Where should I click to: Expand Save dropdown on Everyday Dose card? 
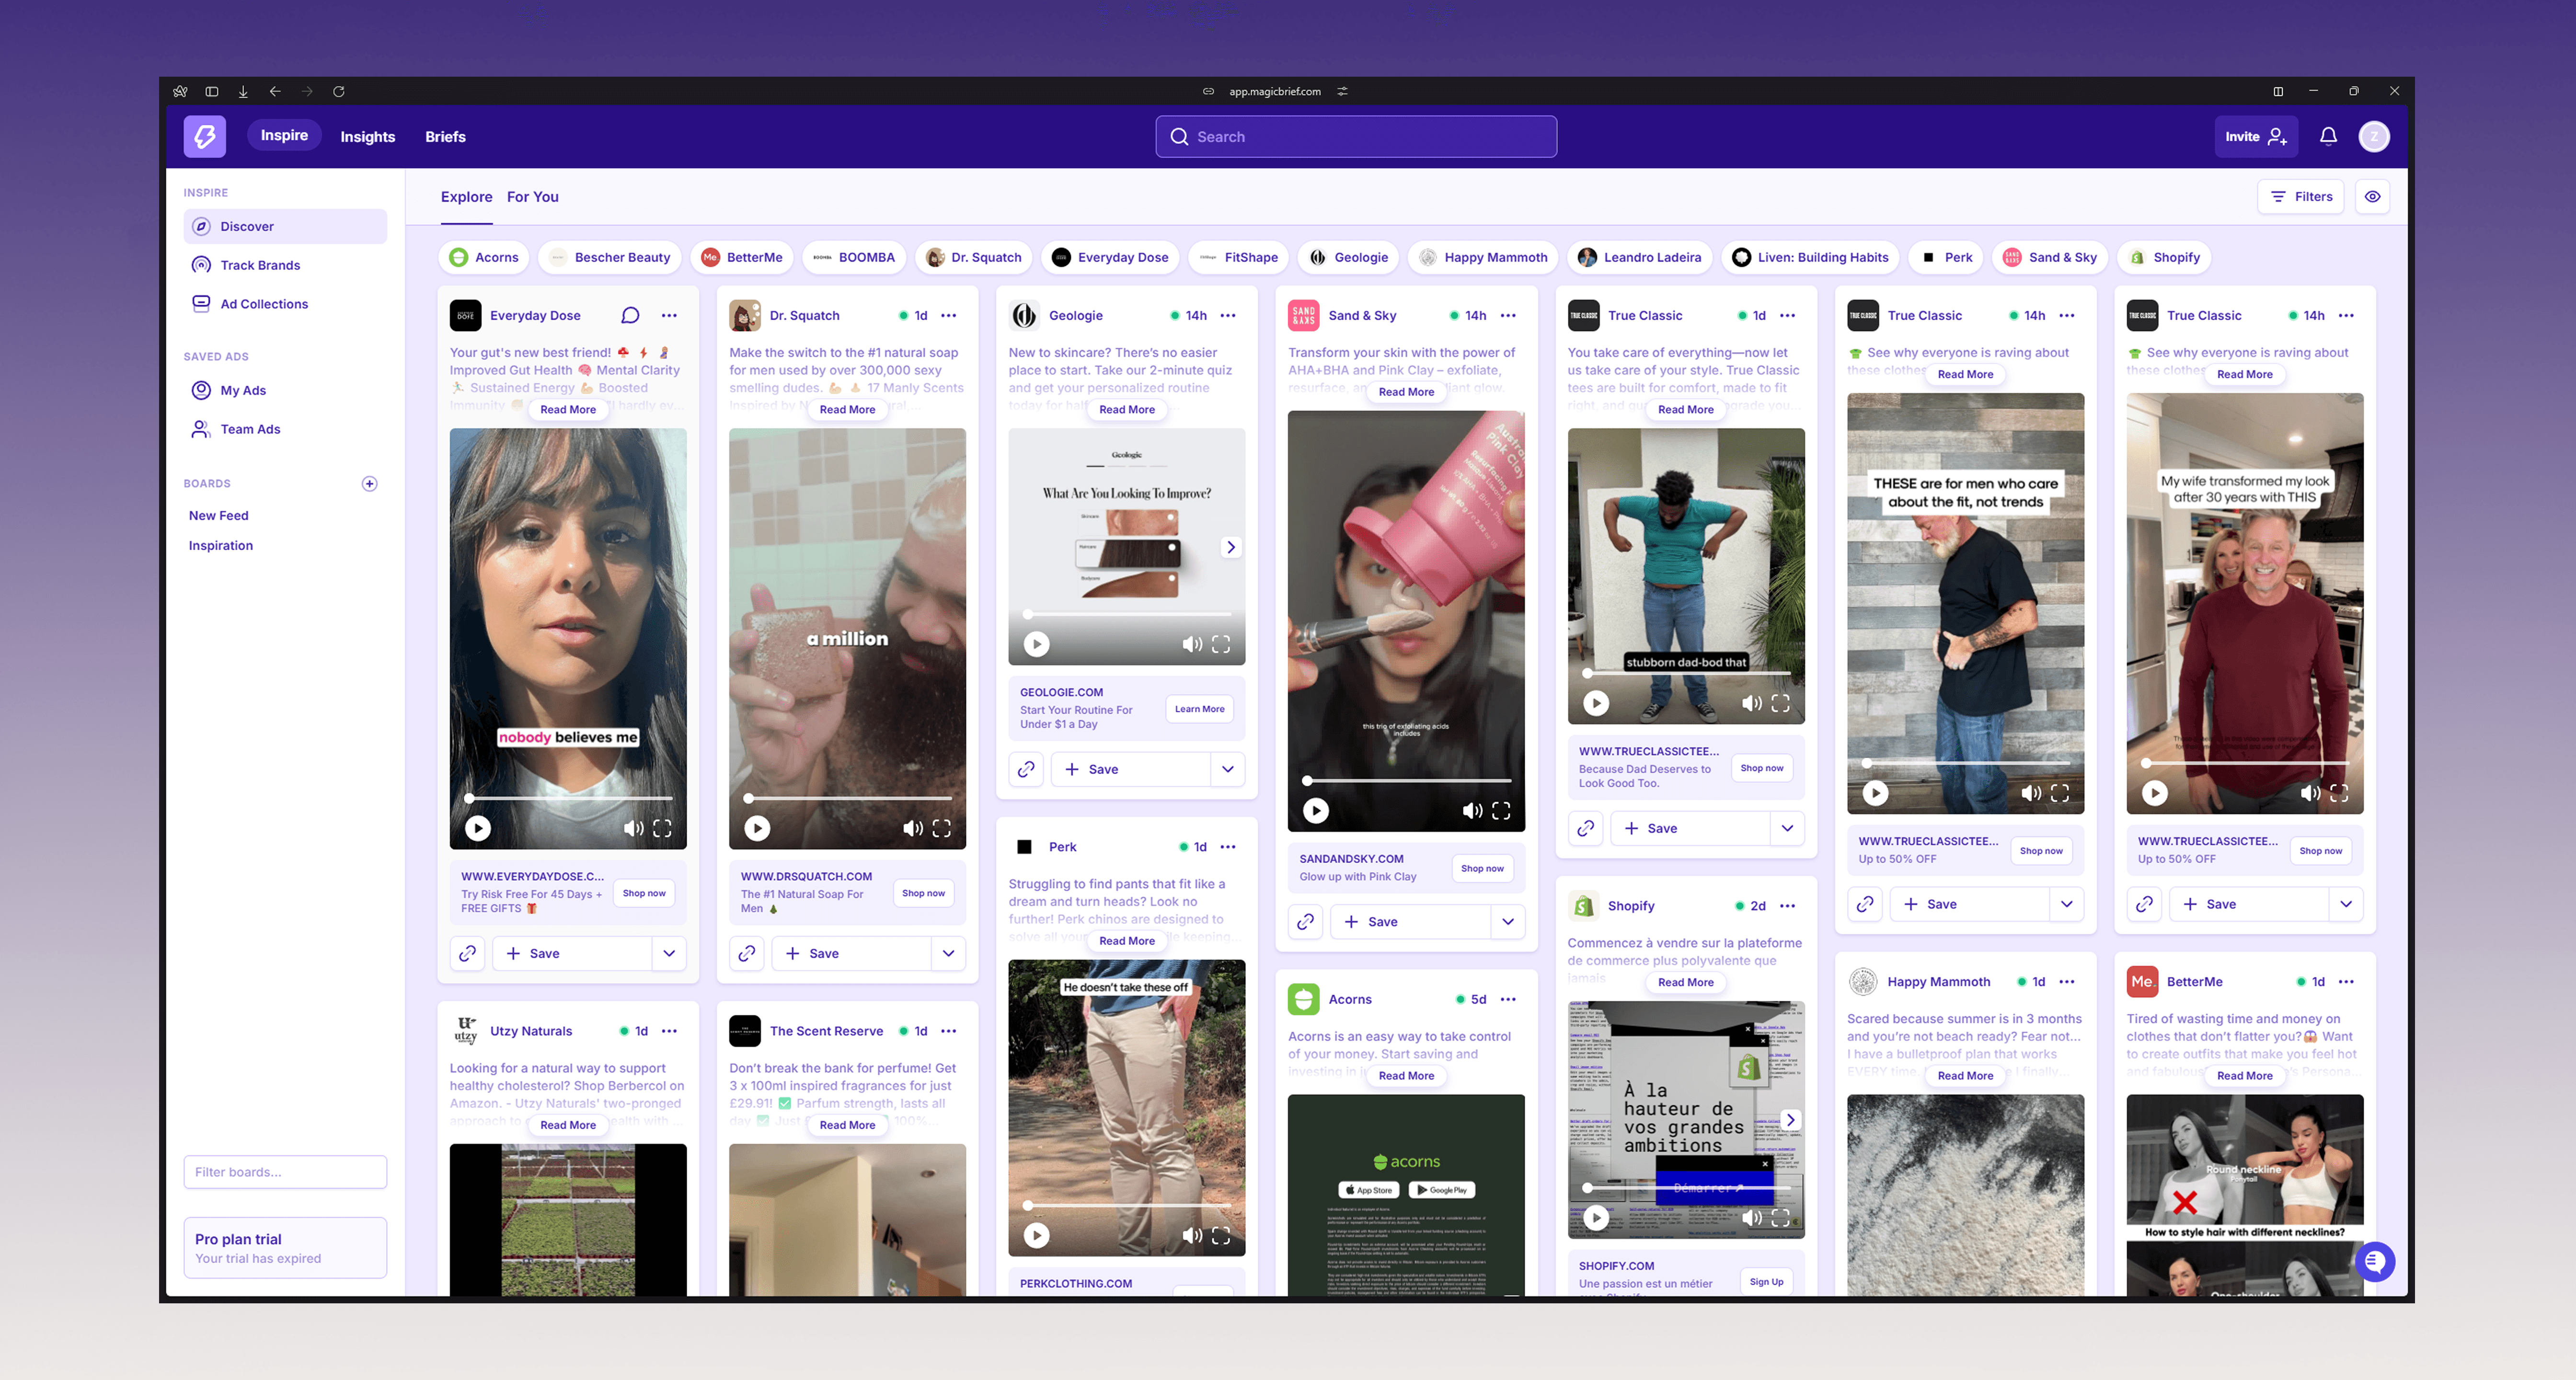669,953
